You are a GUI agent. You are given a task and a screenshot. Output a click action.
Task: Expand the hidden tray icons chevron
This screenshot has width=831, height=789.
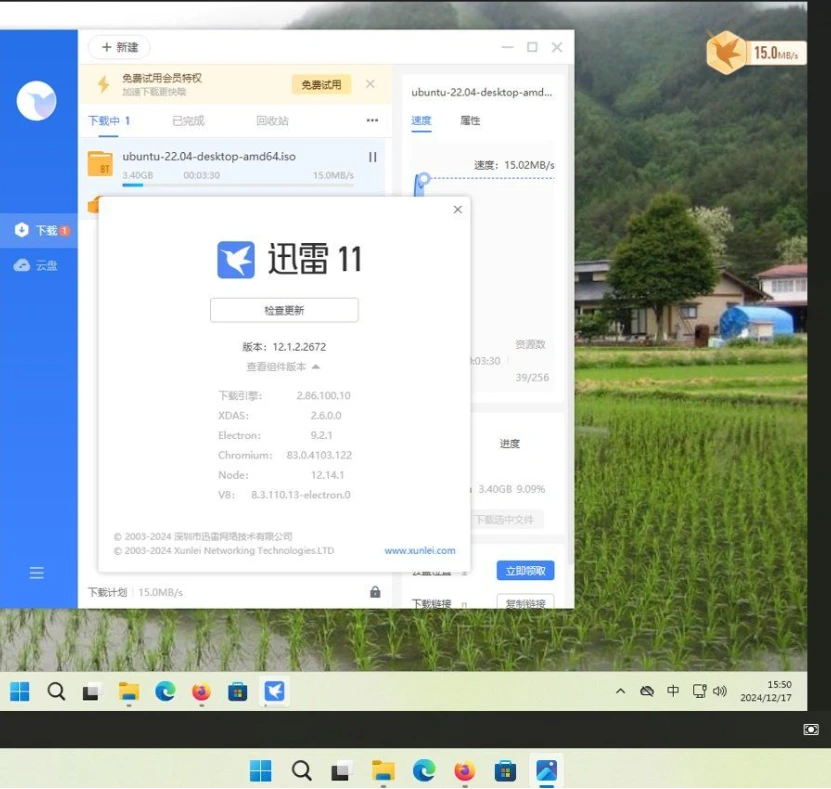[620, 691]
